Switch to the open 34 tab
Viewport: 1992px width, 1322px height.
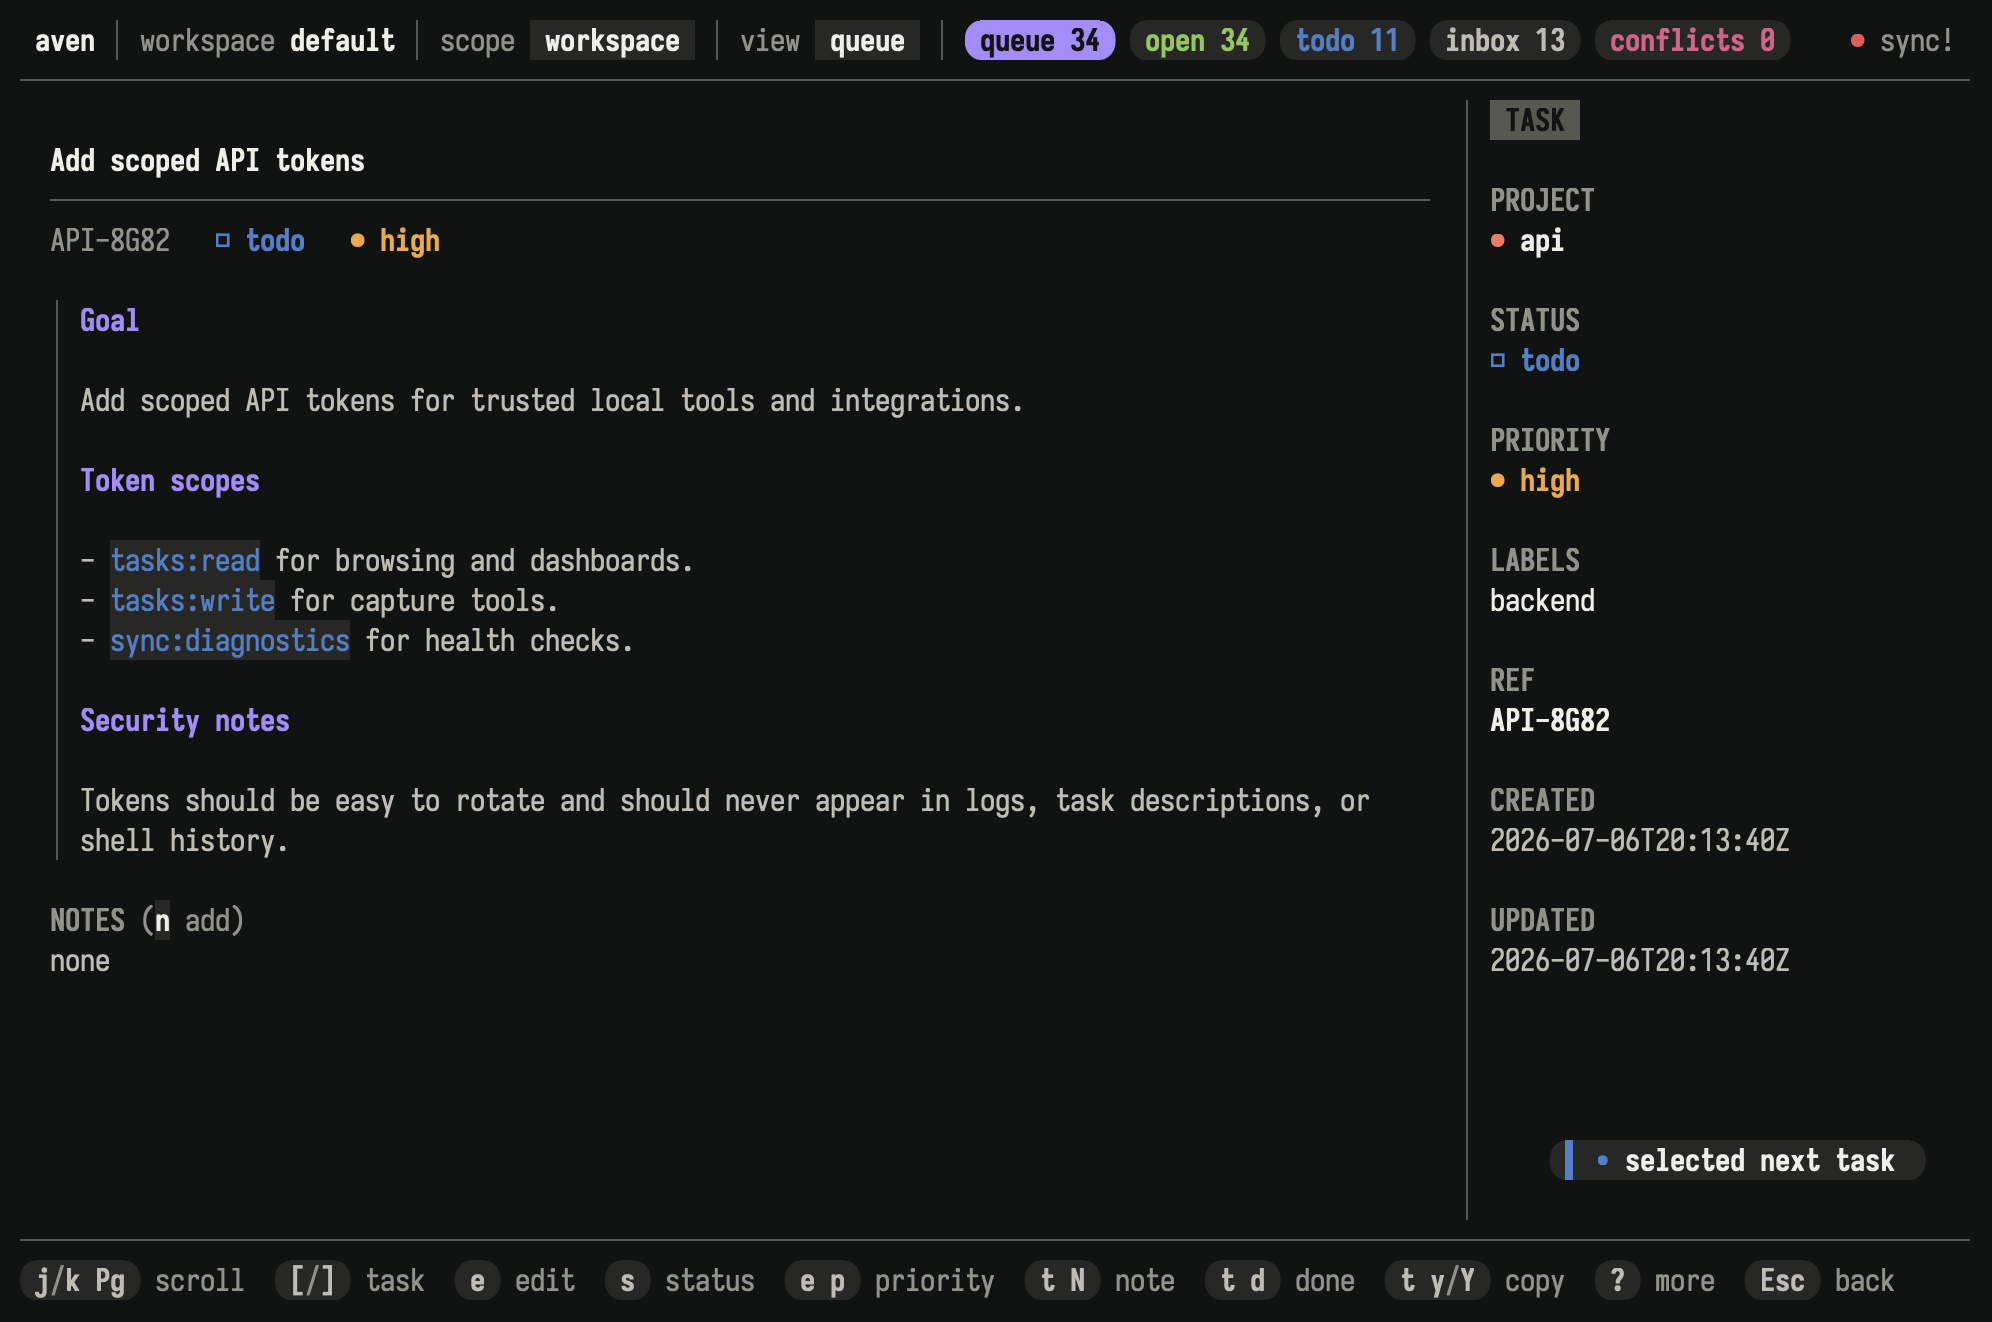1197,41
